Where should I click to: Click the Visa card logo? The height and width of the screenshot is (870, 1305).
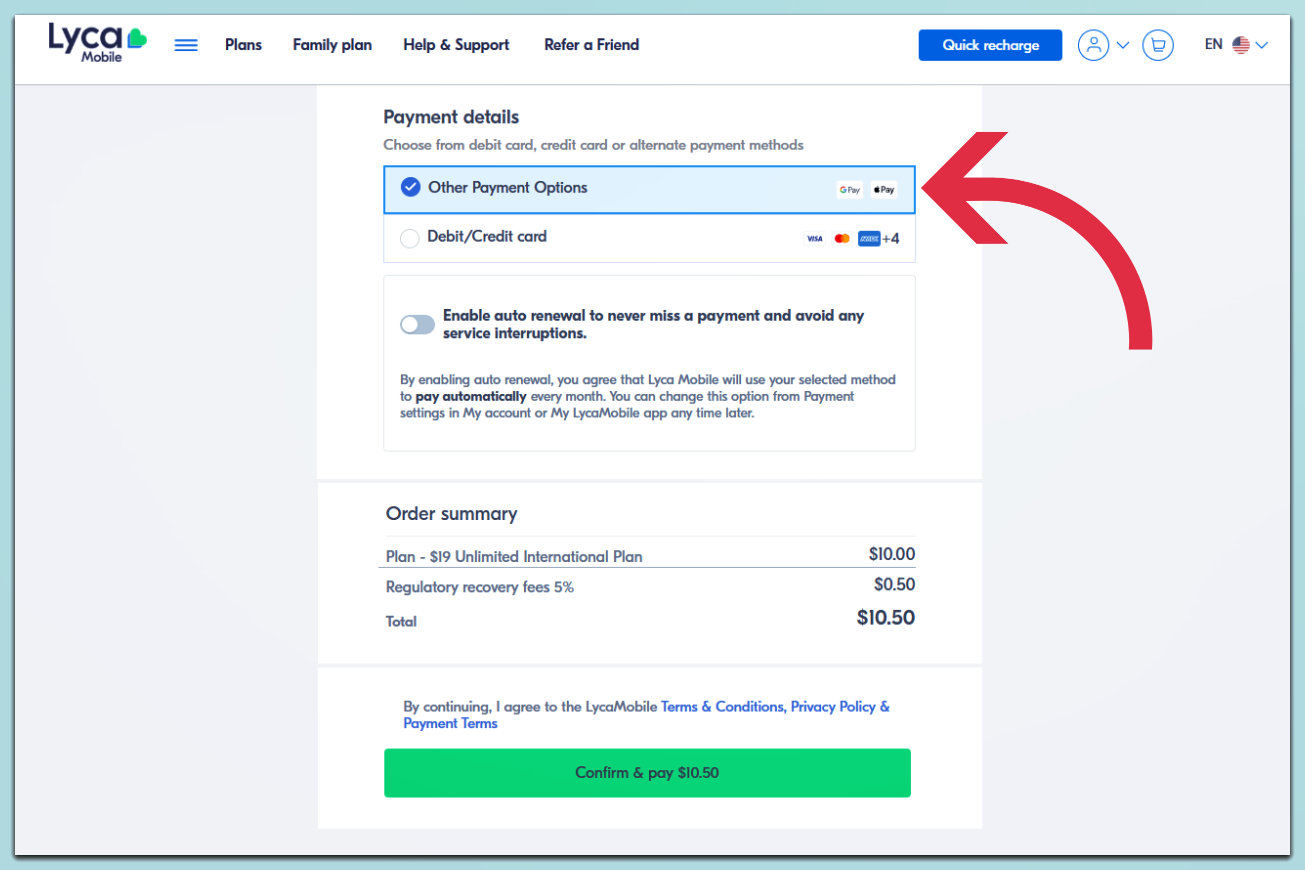coord(814,238)
